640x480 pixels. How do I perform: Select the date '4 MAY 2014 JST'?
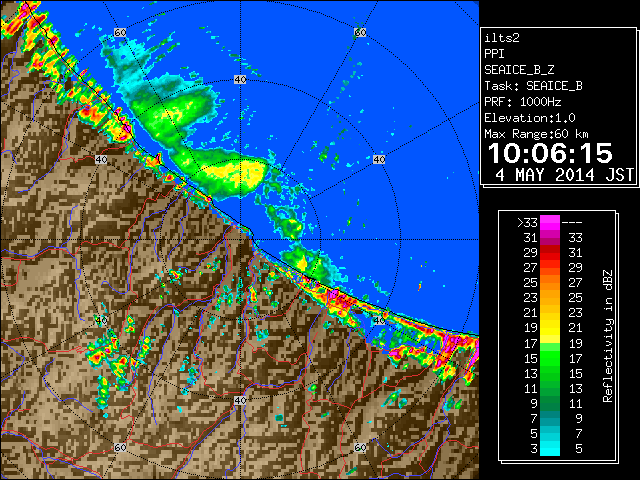click(564, 175)
